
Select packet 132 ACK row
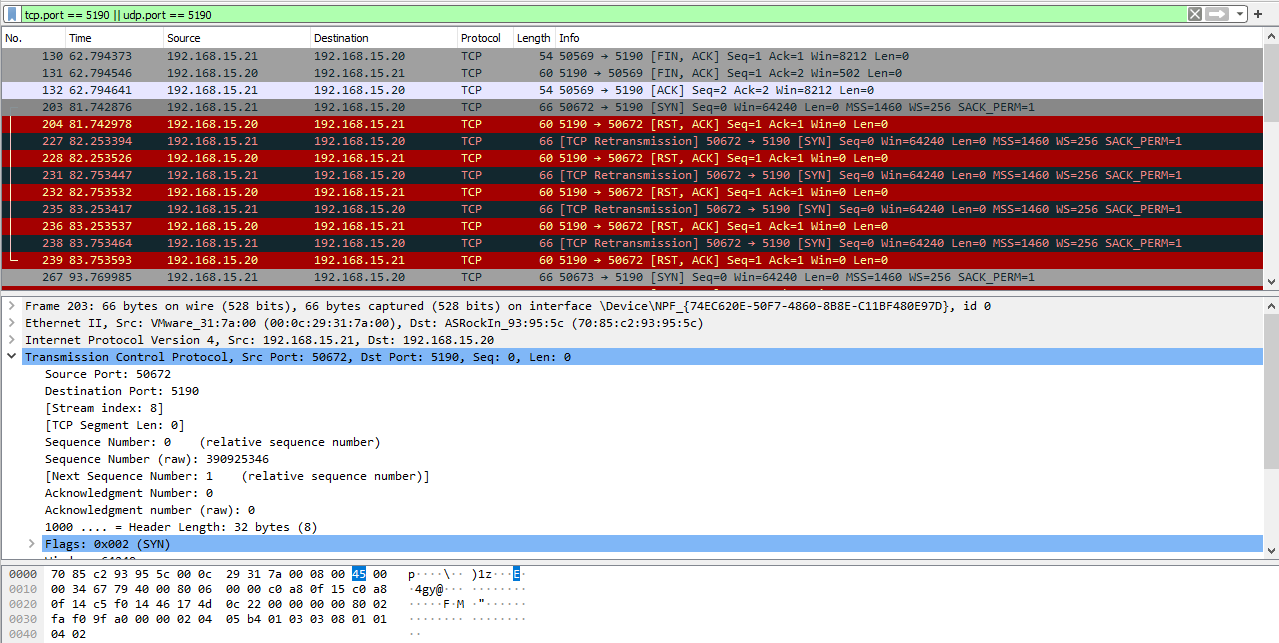point(600,90)
